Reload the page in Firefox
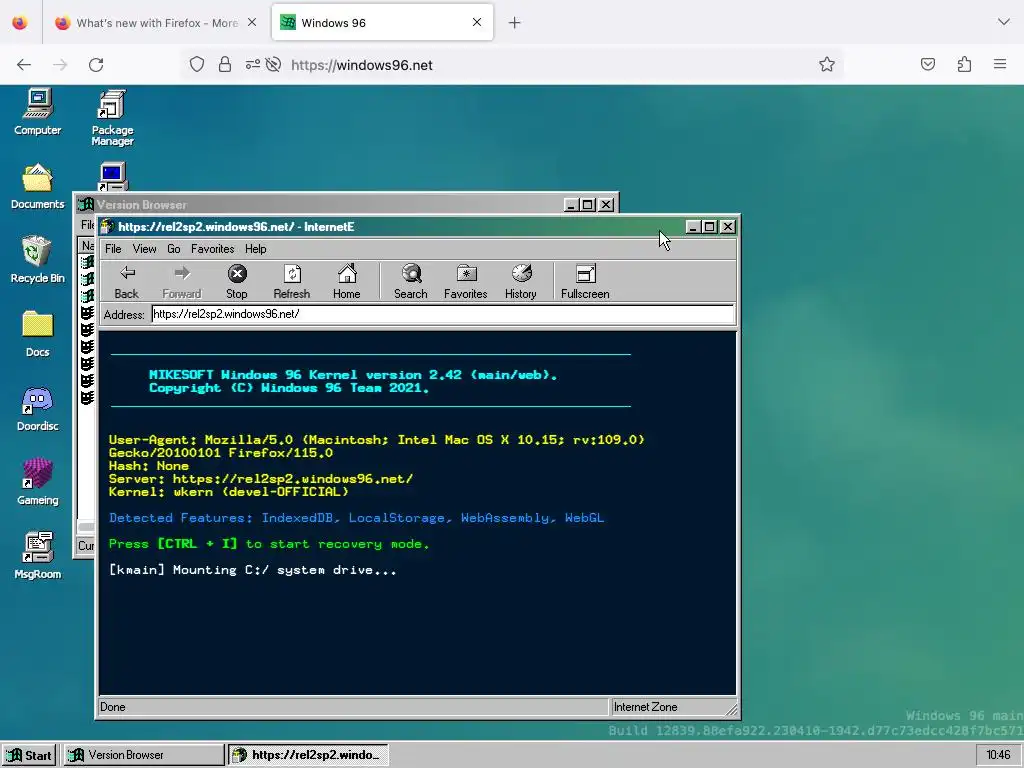 (x=96, y=65)
